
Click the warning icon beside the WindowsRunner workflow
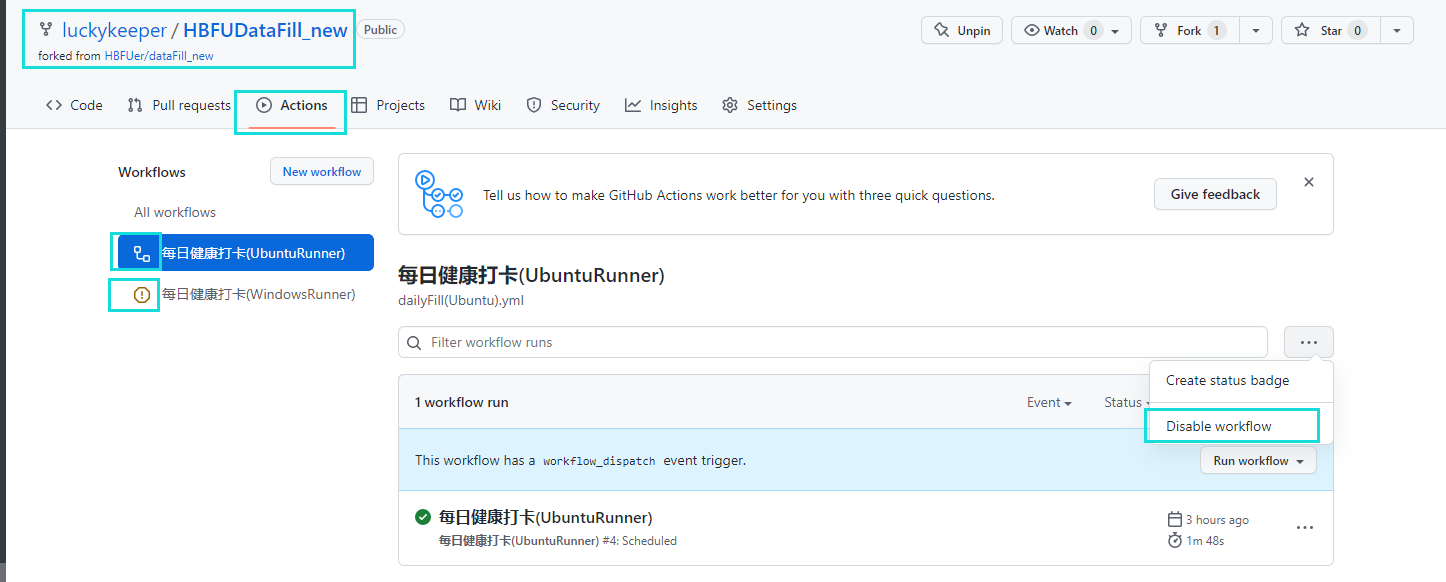141,294
